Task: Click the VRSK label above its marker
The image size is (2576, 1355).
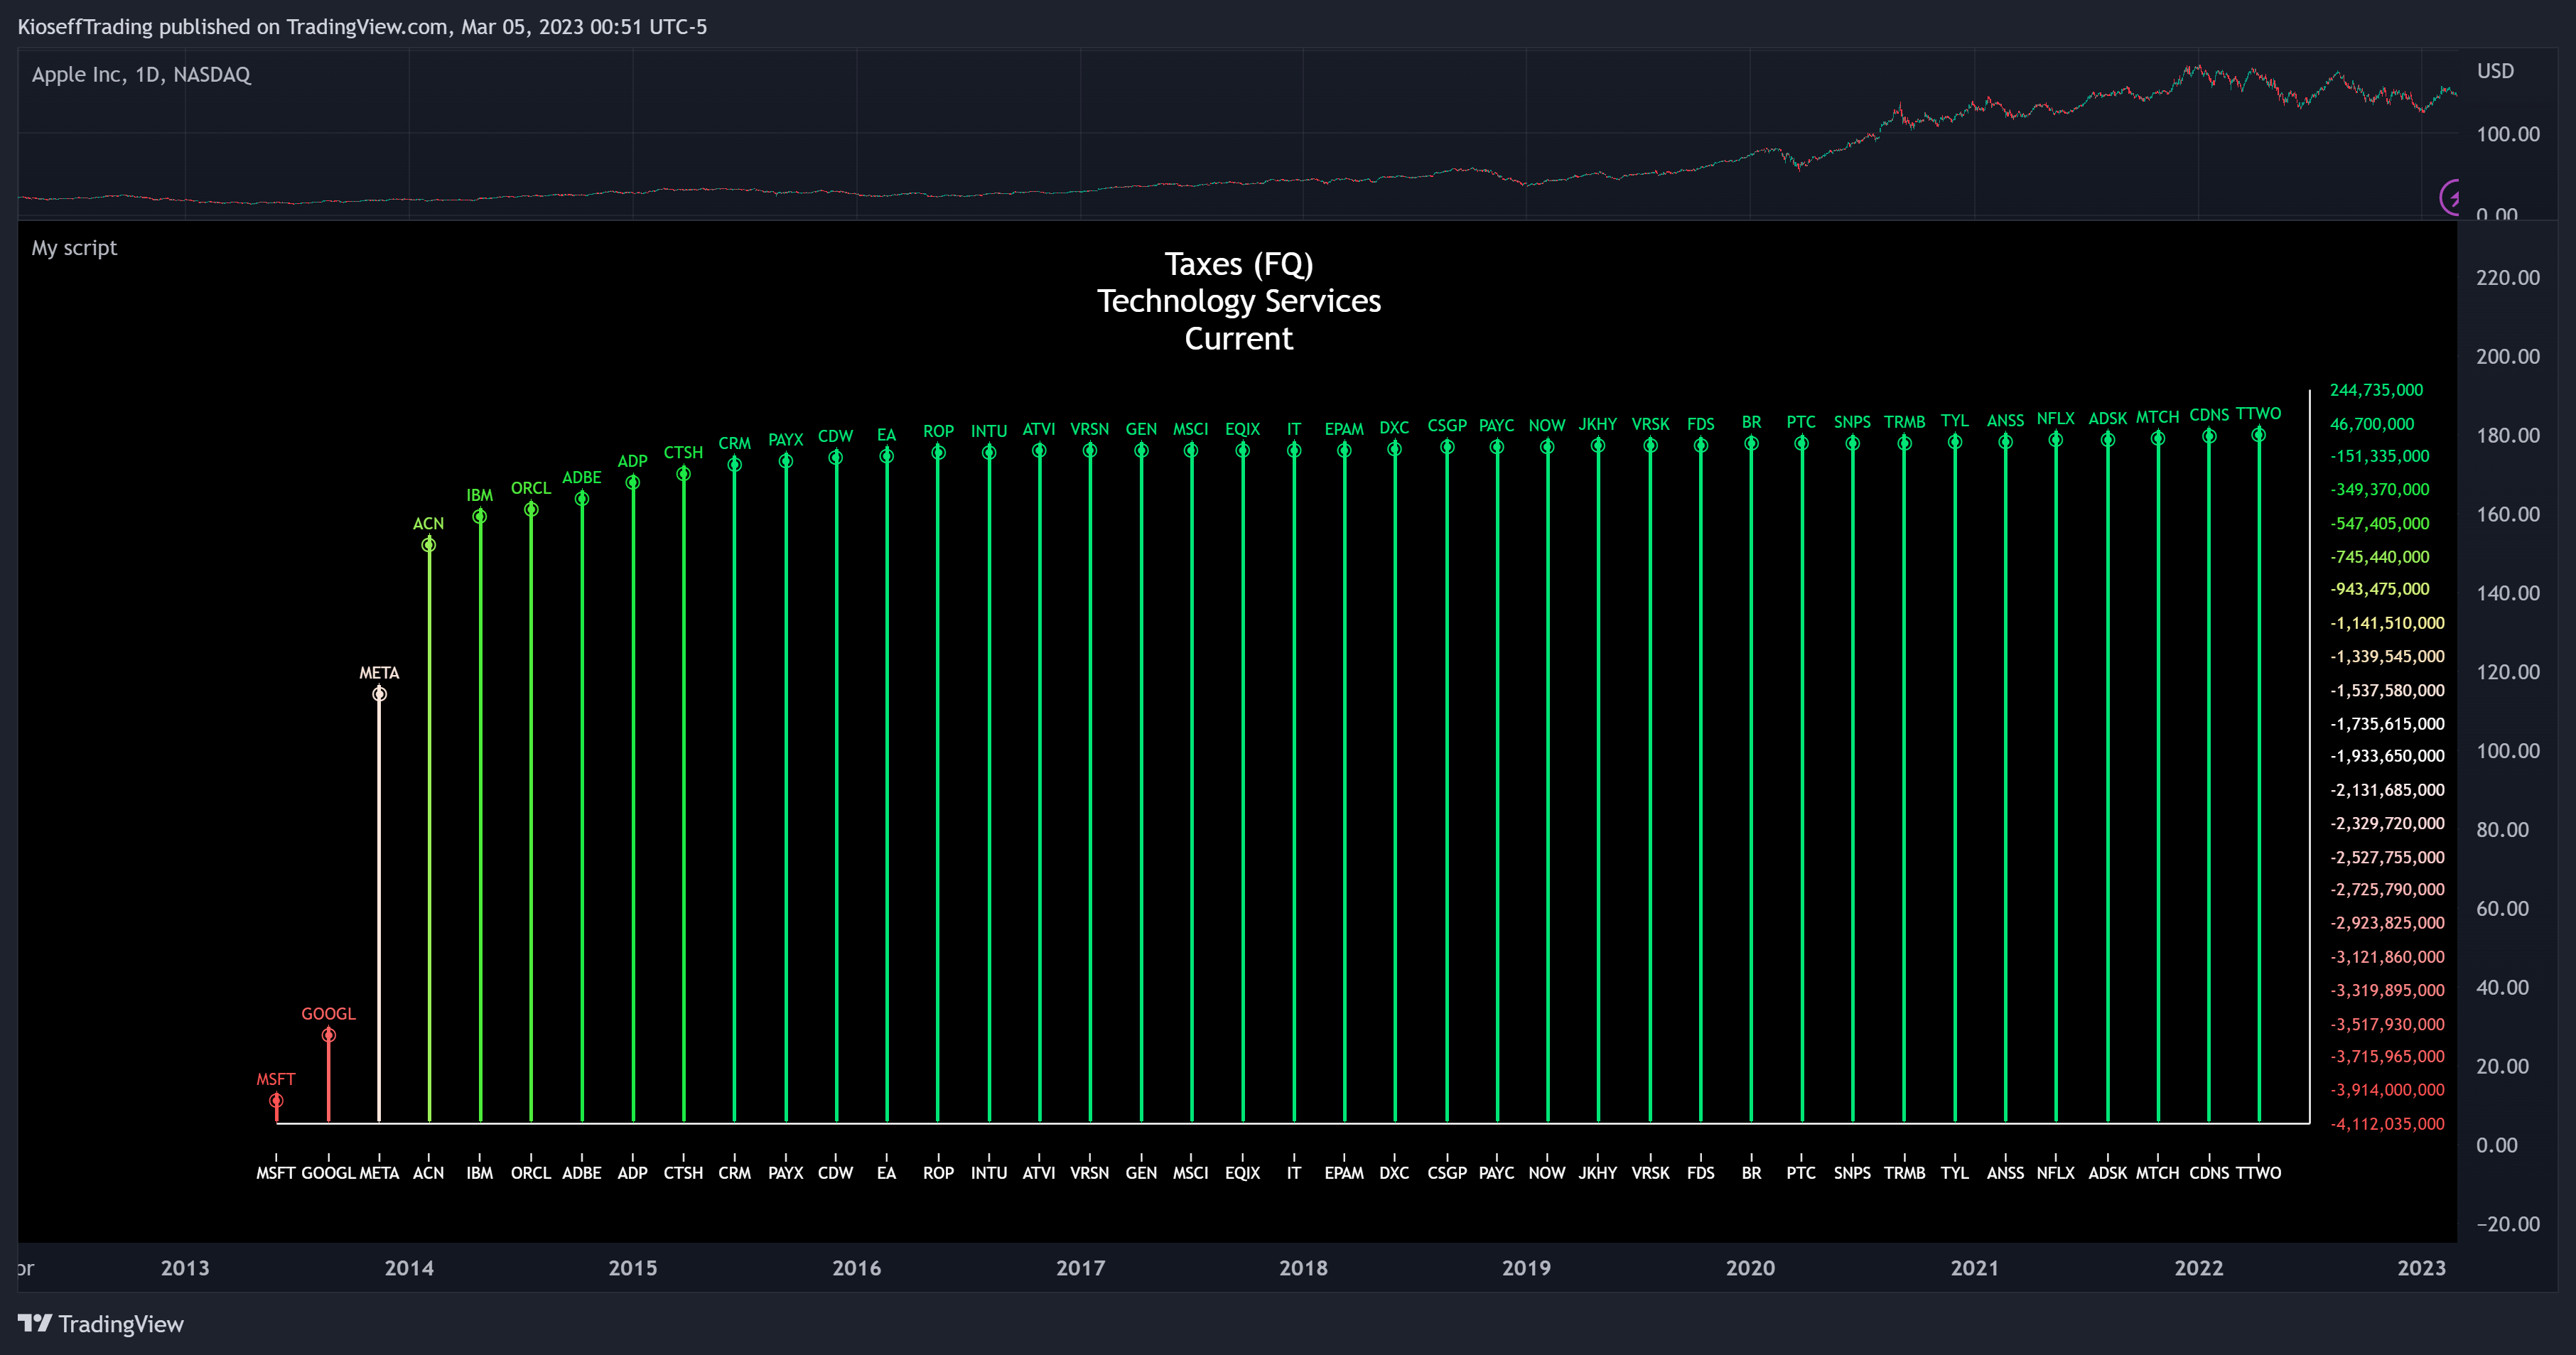Action: tap(1650, 424)
